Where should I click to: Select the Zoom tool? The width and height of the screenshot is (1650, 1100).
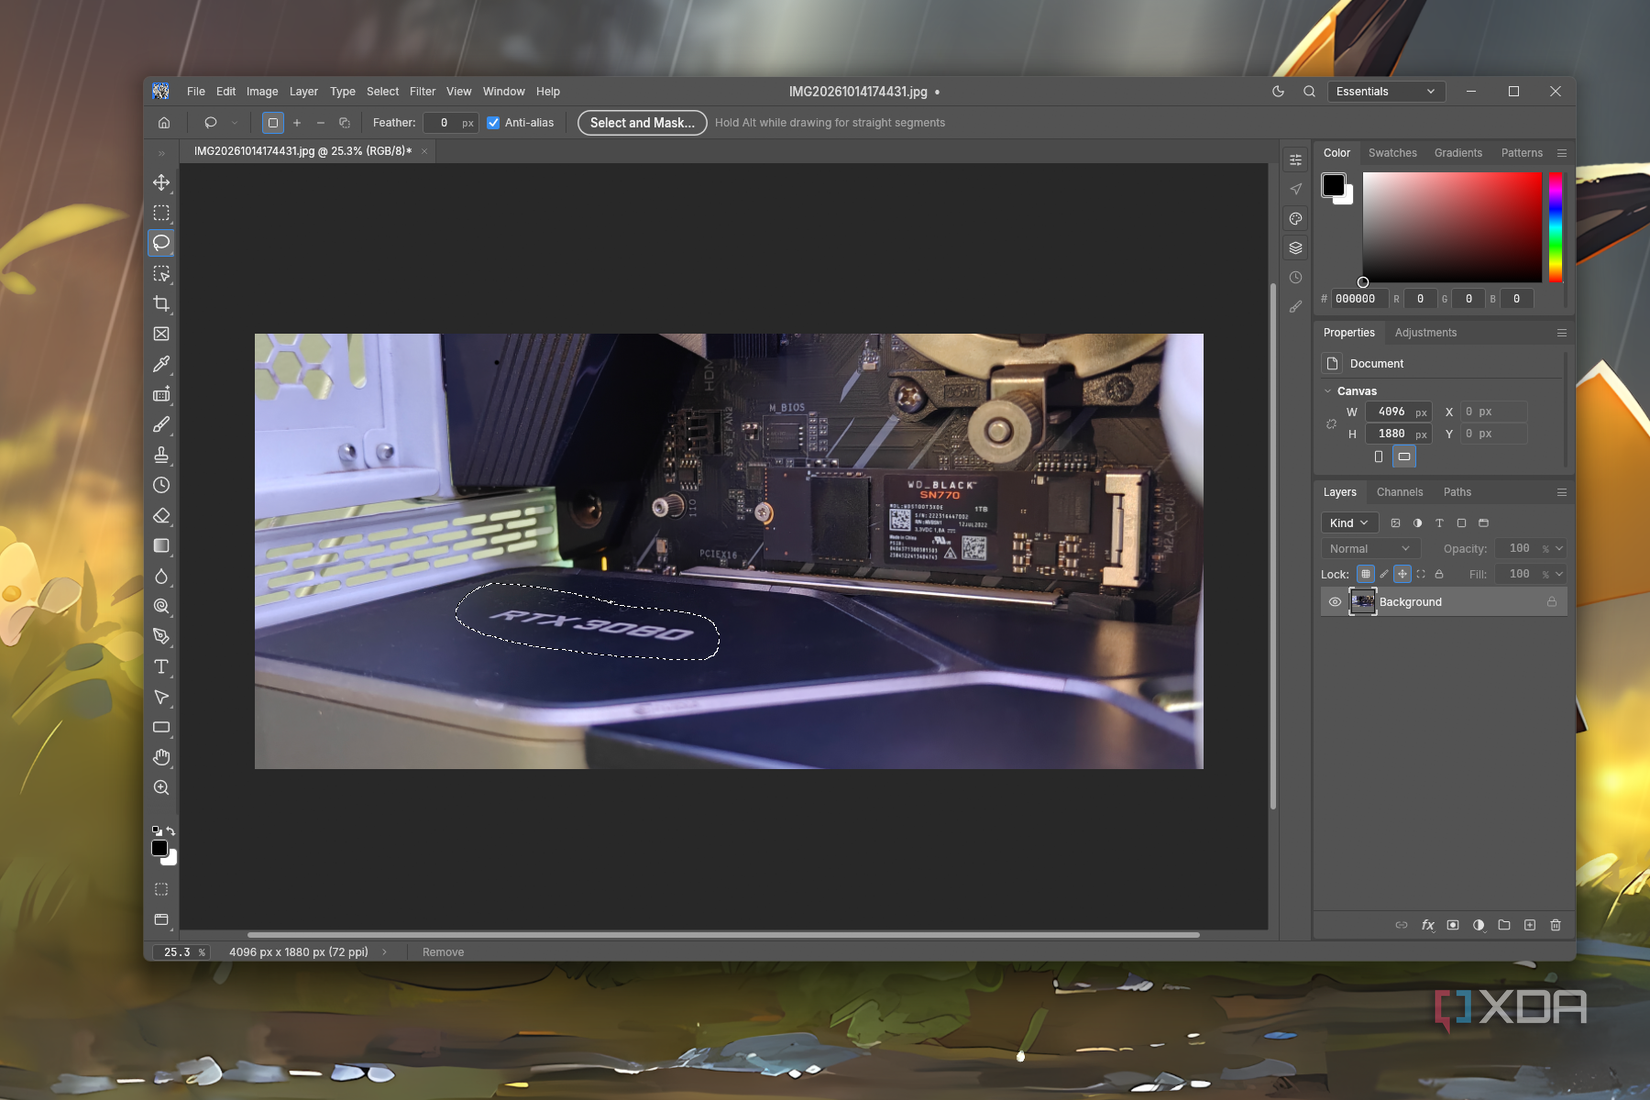161,788
